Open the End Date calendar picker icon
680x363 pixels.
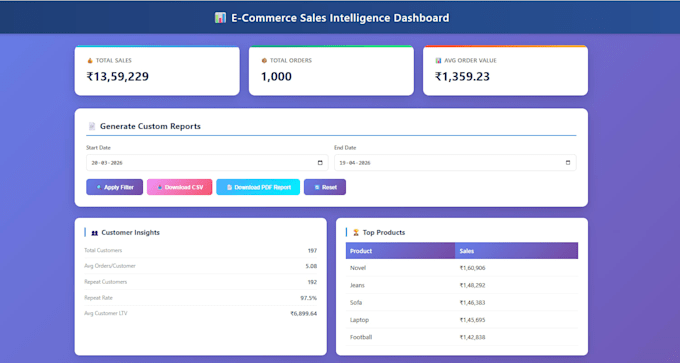pos(568,163)
